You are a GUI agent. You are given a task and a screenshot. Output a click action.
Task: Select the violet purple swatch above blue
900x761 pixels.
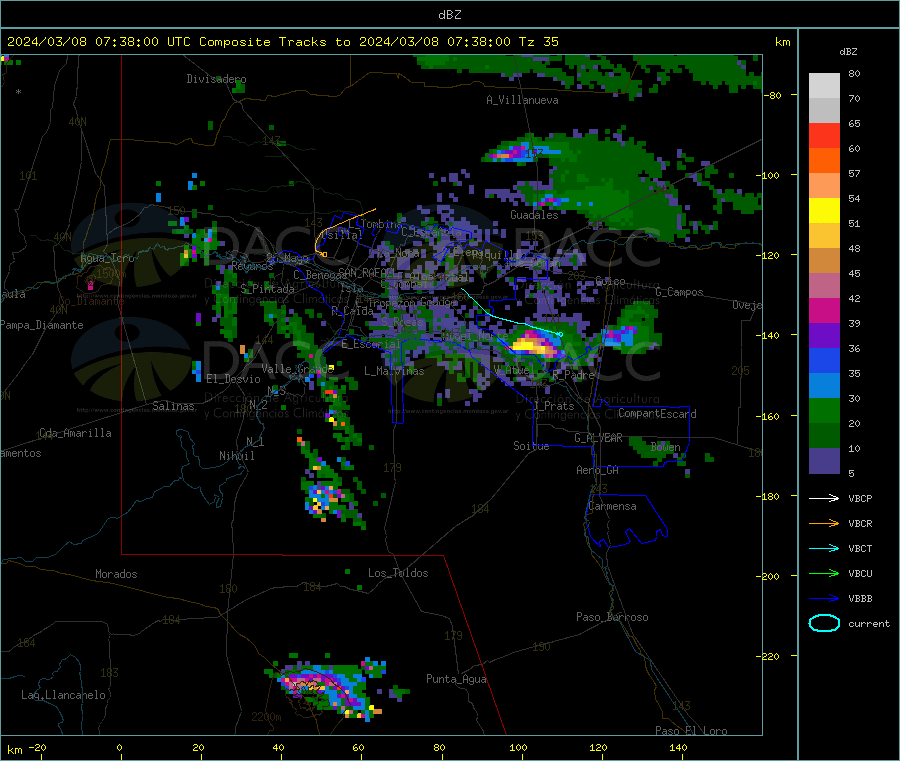[x=824, y=336]
